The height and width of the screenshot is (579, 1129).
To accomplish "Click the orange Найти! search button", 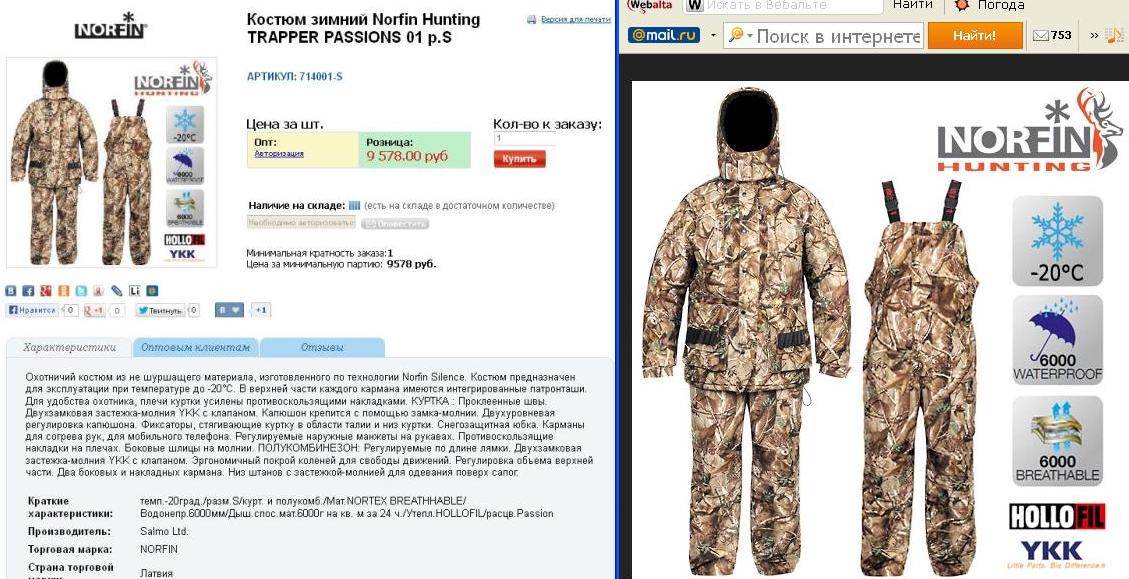I will coord(975,35).
